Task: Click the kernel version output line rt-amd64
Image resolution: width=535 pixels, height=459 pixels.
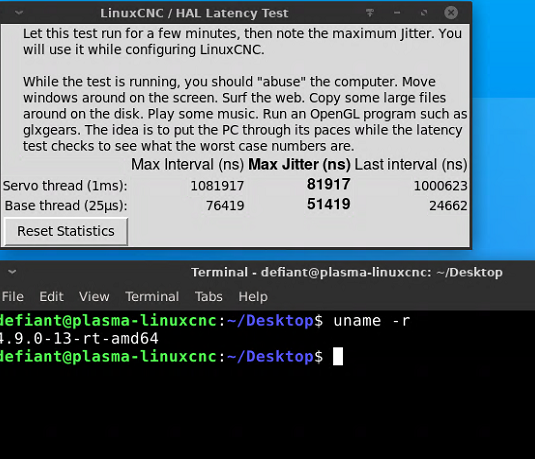Action: [x=78, y=339]
